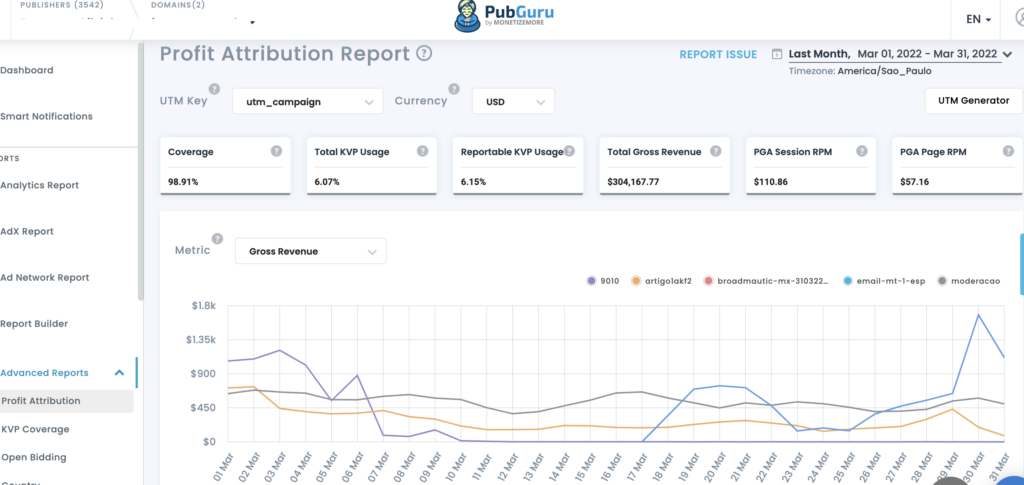This screenshot has height=485, width=1024.
Task: Click help icon on PGA Page RPM card
Action: [1005, 151]
